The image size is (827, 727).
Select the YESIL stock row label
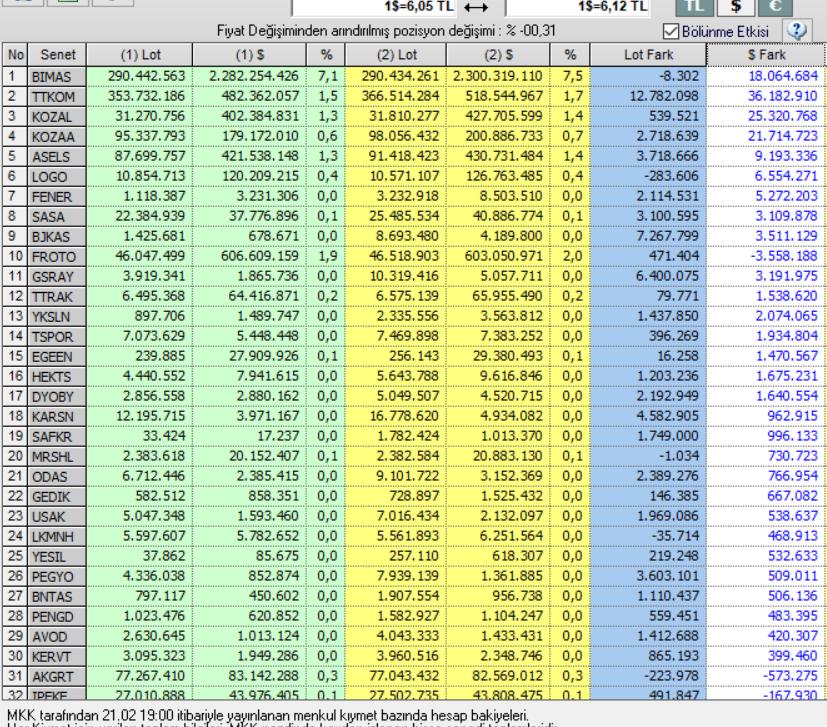pyautogui.click(x=57, y=557)
